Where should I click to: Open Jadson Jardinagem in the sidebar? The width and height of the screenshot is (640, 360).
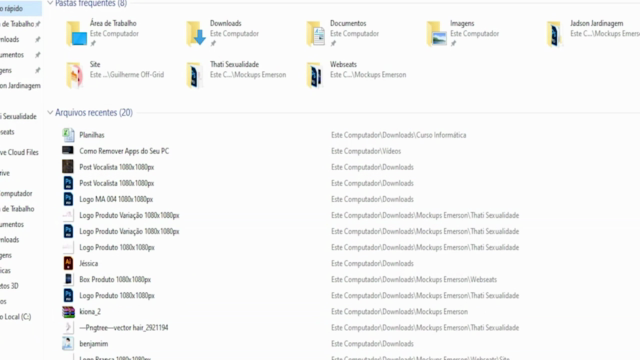(20, 86)
